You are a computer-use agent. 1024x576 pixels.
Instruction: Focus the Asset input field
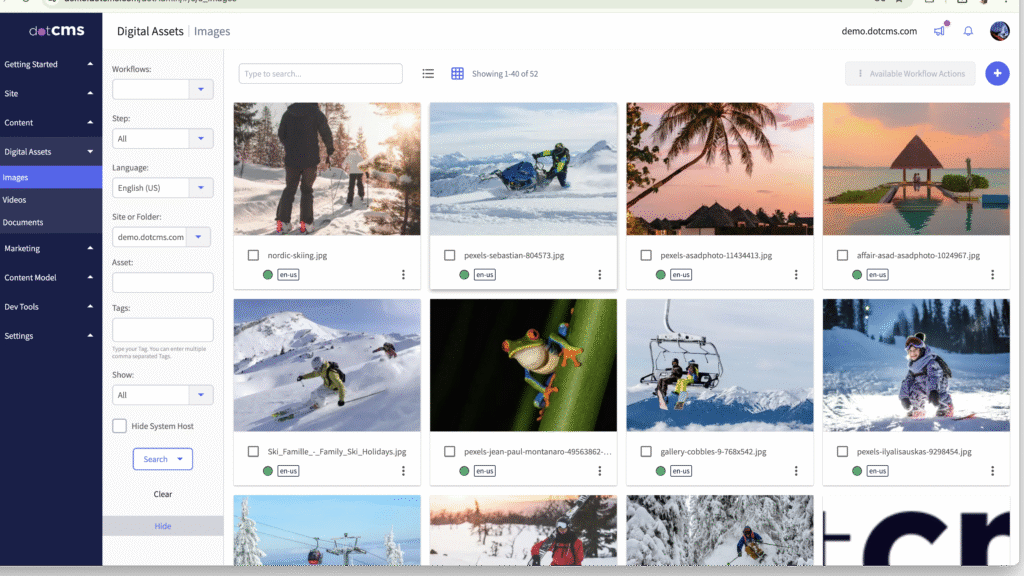(x=163, y=283)
